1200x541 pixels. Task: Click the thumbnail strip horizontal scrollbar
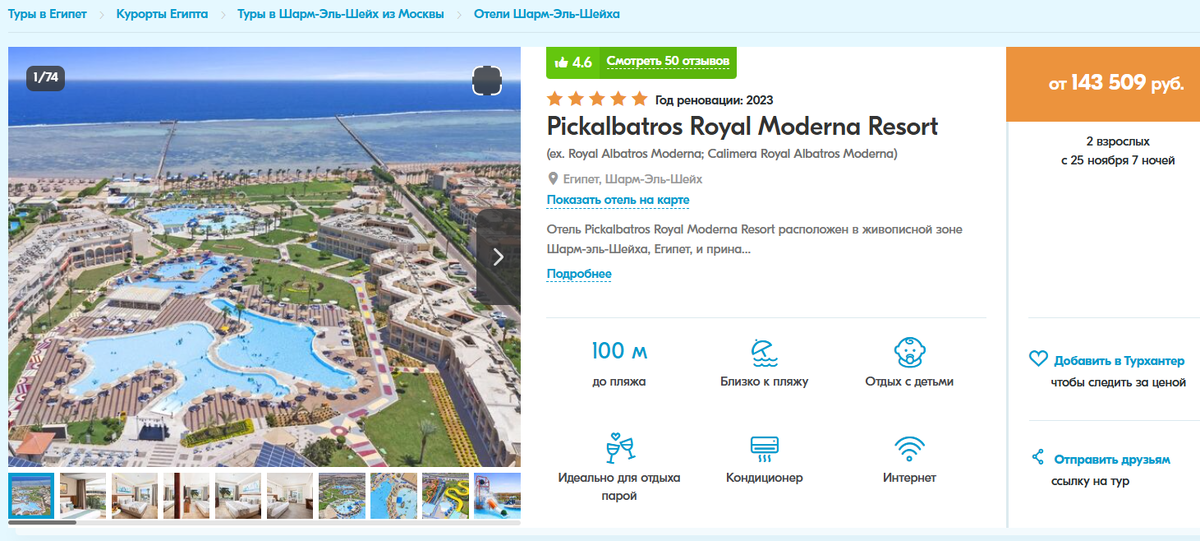point(42,522)
